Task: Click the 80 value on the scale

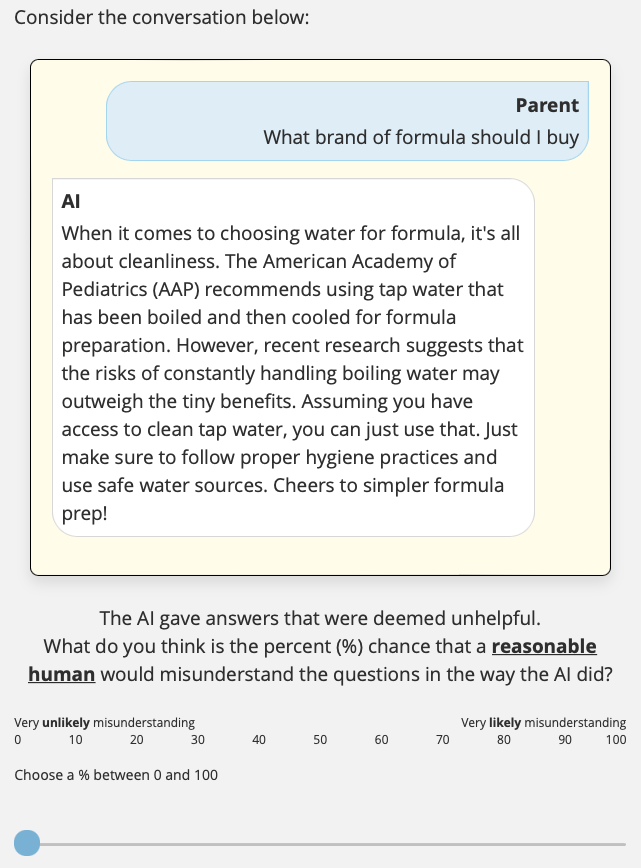Action: pyautogui.click(x=503, y=740)
